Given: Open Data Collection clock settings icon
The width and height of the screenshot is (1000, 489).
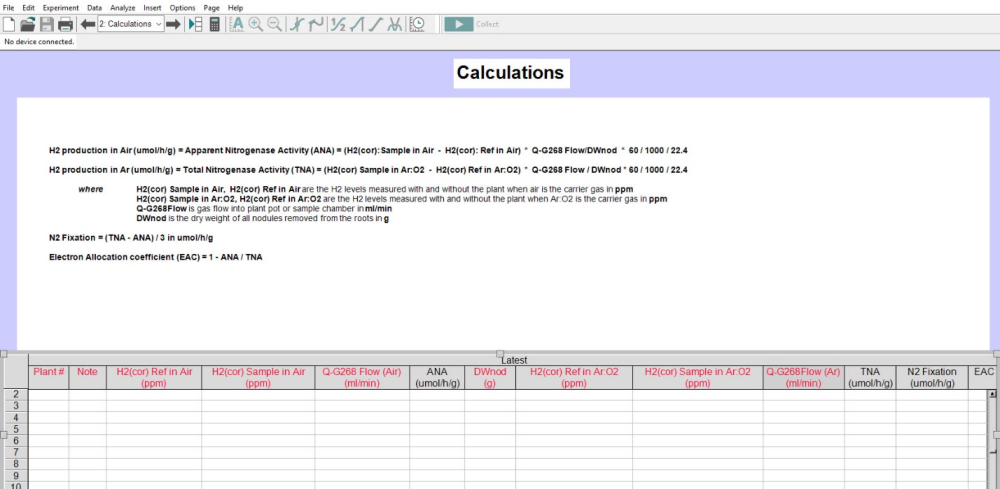Looking at the screenshot, I should [x=417, y=24].
